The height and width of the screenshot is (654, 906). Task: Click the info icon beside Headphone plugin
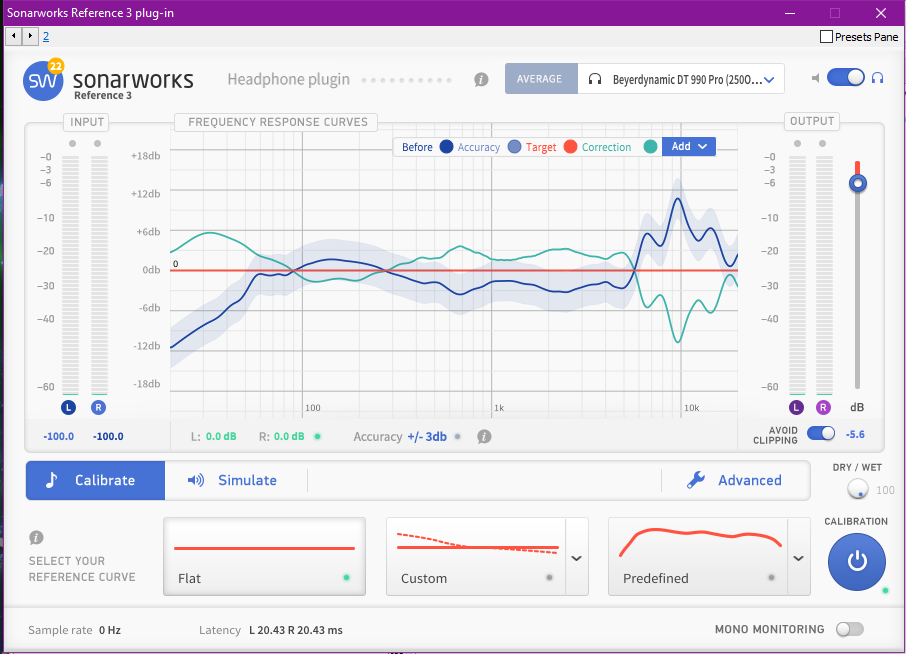(x=481, y=80)
